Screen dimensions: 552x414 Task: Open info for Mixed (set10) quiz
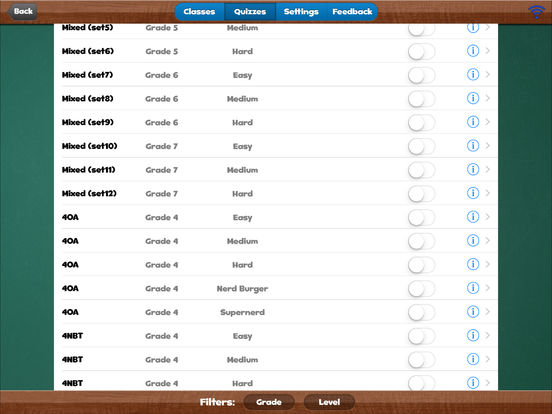click(473, 145)
